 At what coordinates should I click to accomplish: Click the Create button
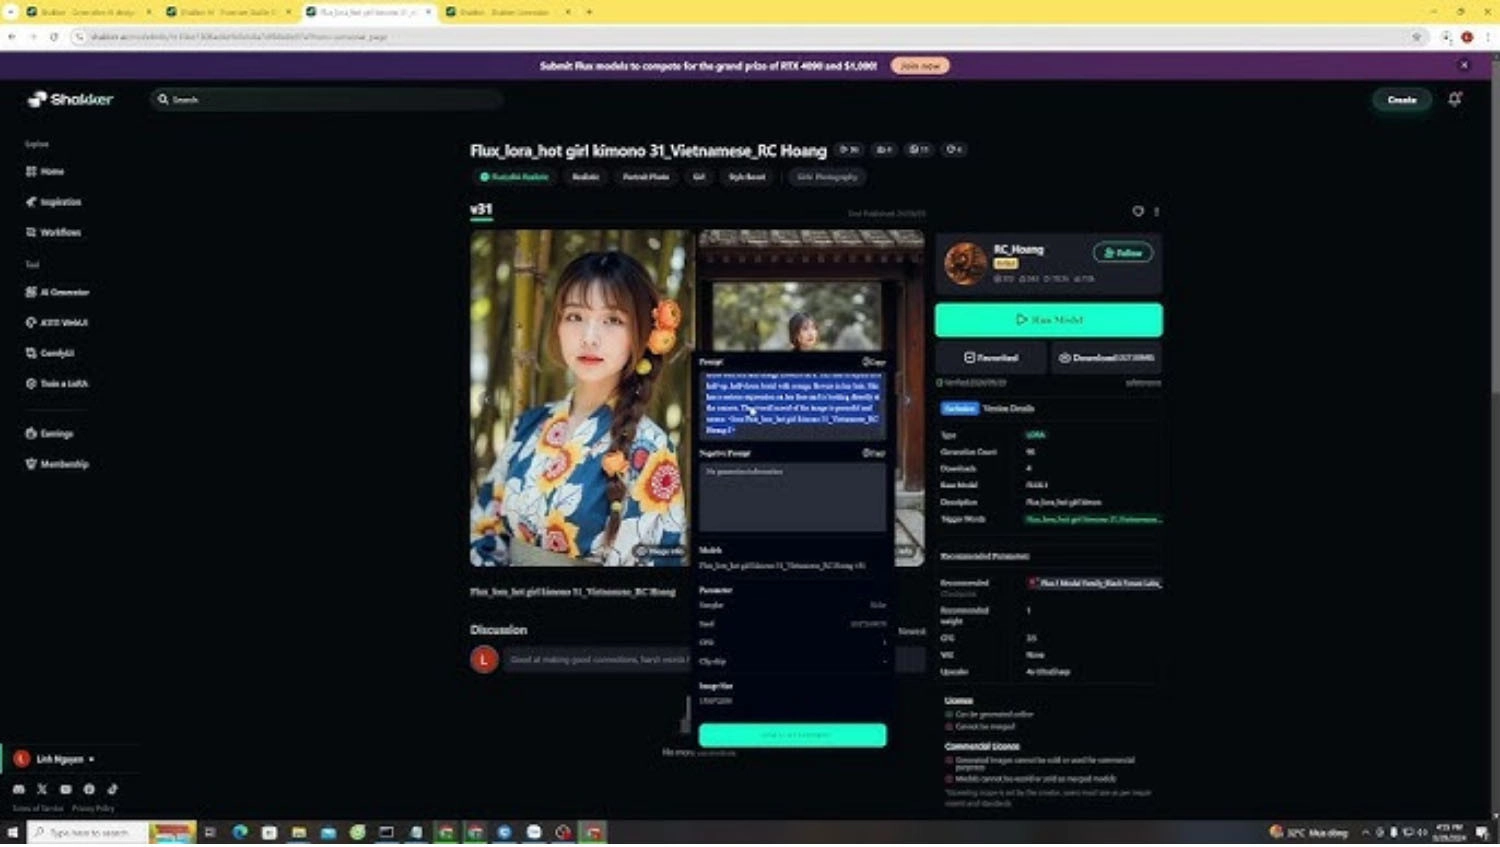pyautogui.click(x=1402, y=99)
